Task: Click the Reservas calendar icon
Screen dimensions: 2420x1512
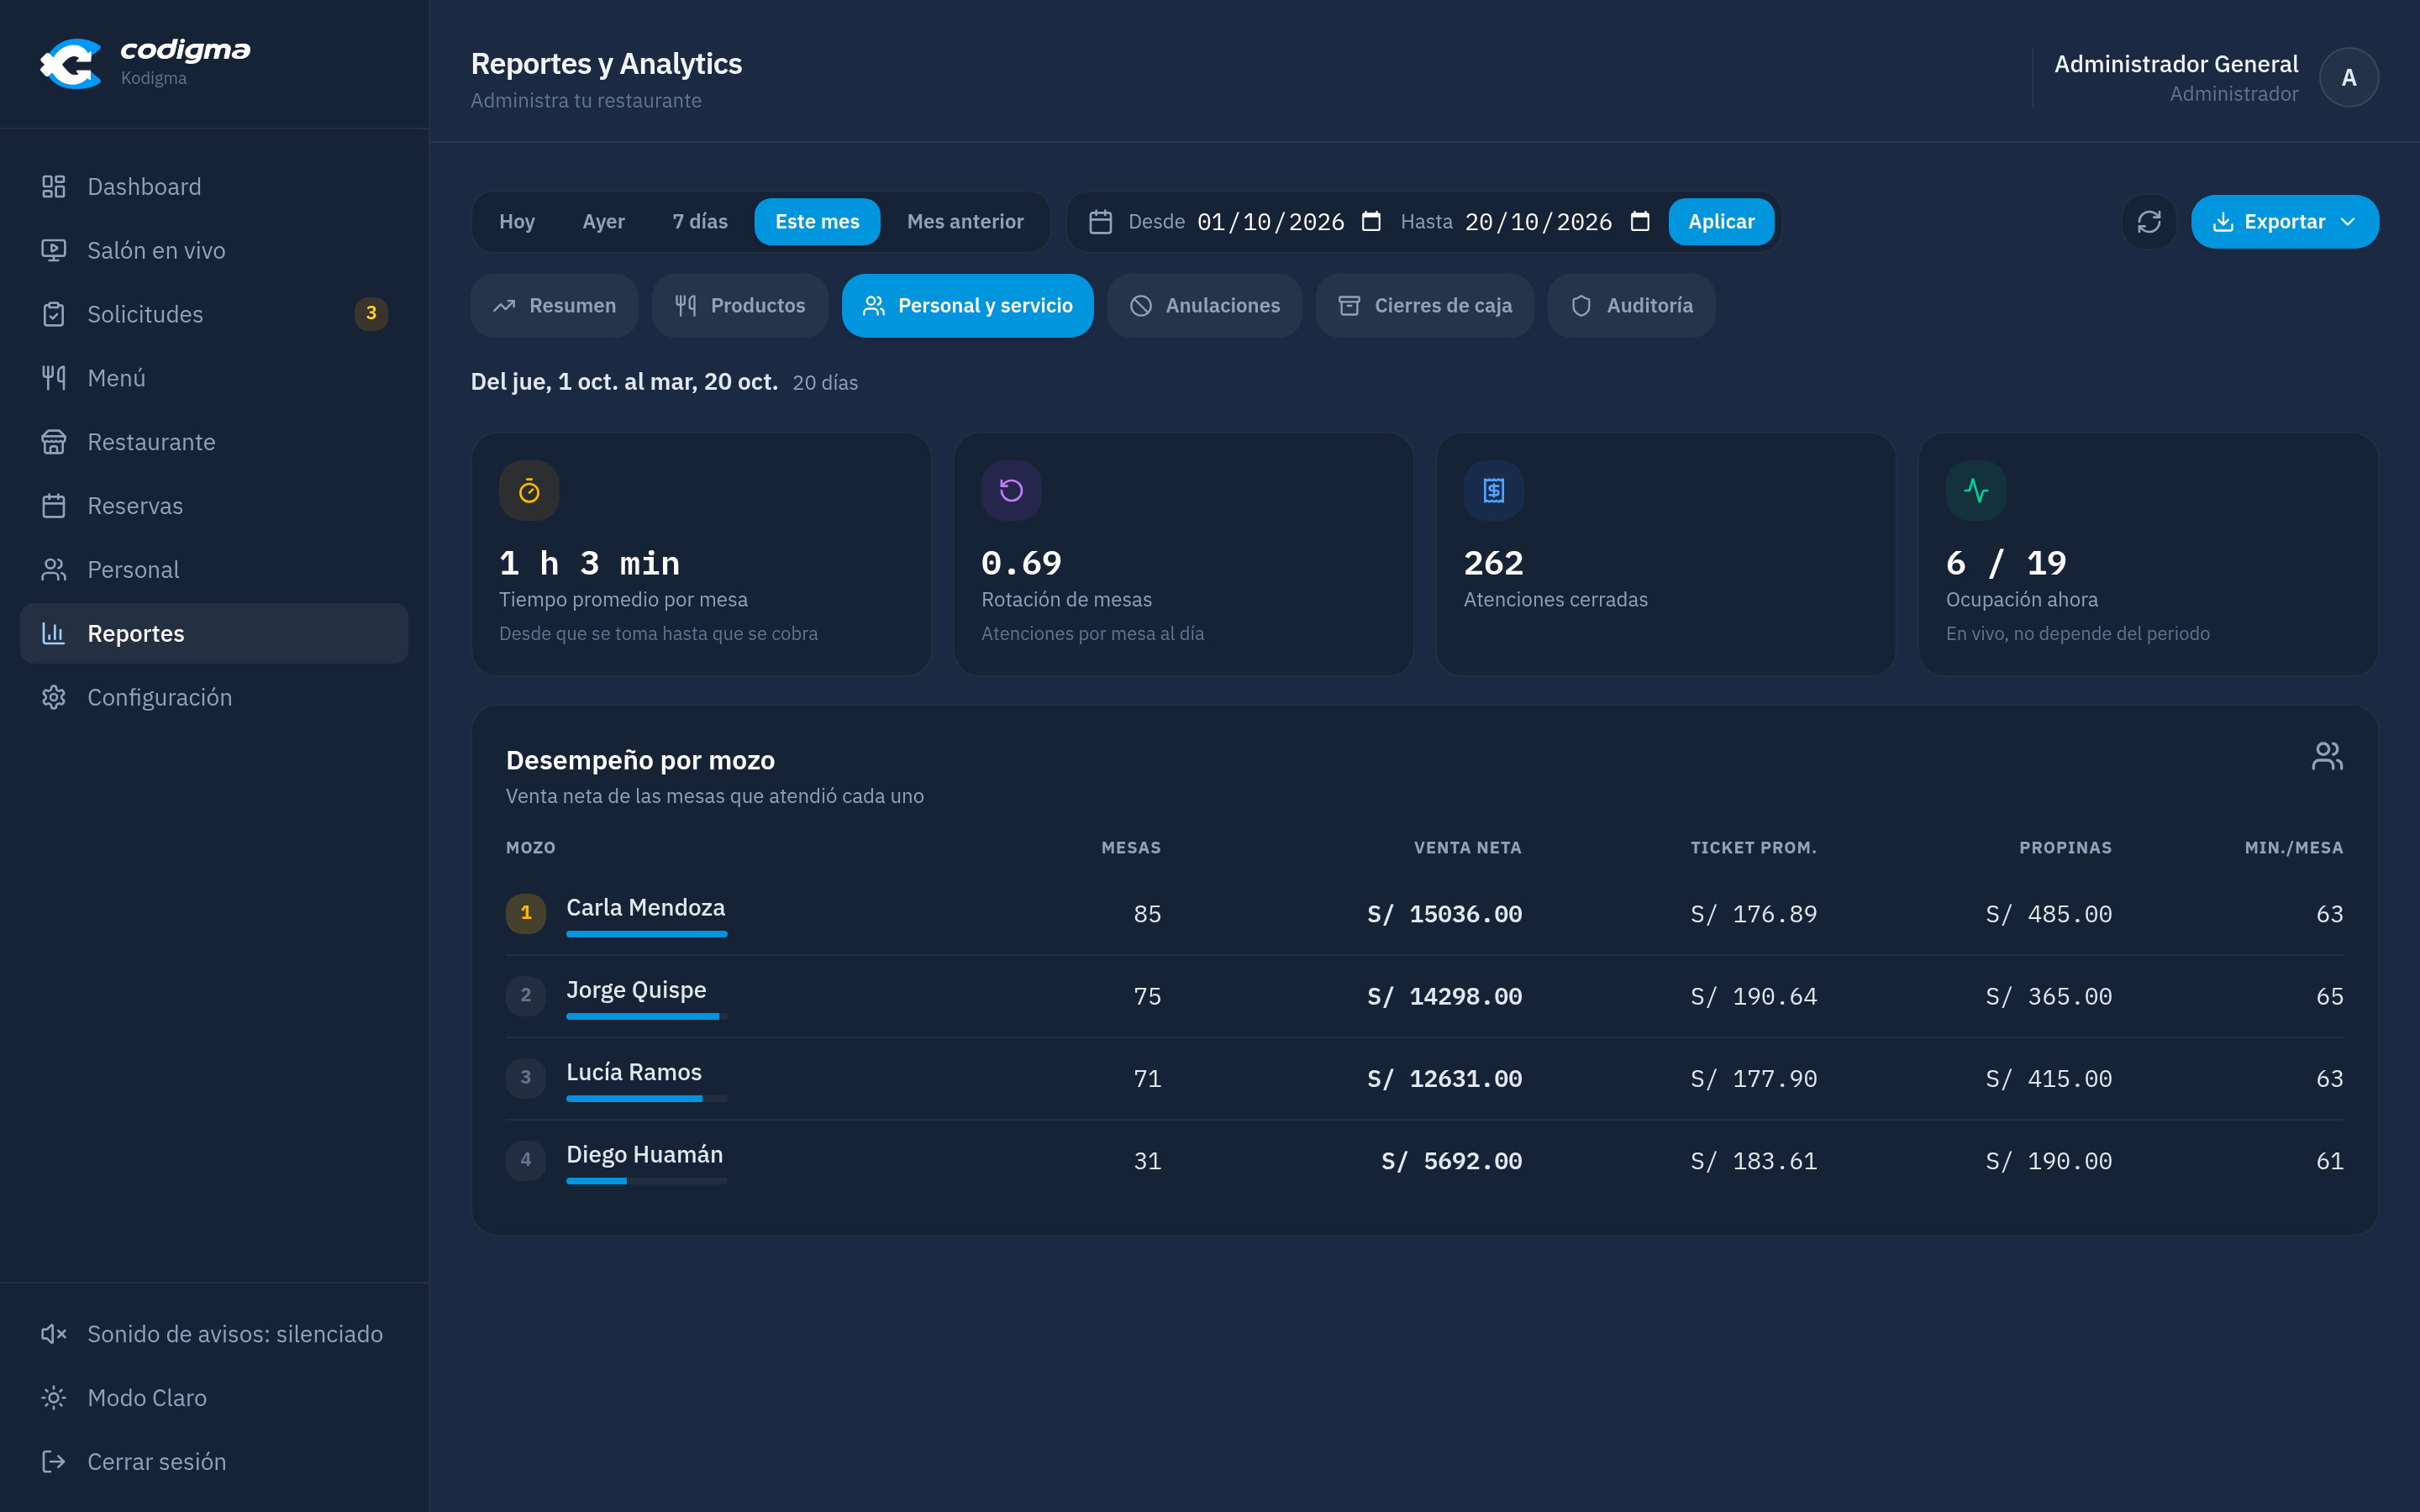Action: coord(54,506)
